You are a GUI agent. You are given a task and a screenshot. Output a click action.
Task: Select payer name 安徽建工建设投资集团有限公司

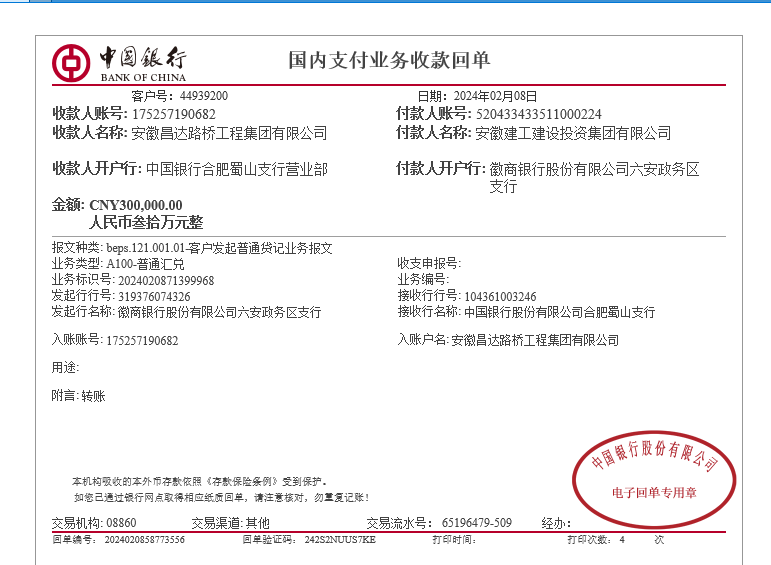pos(573,133)
